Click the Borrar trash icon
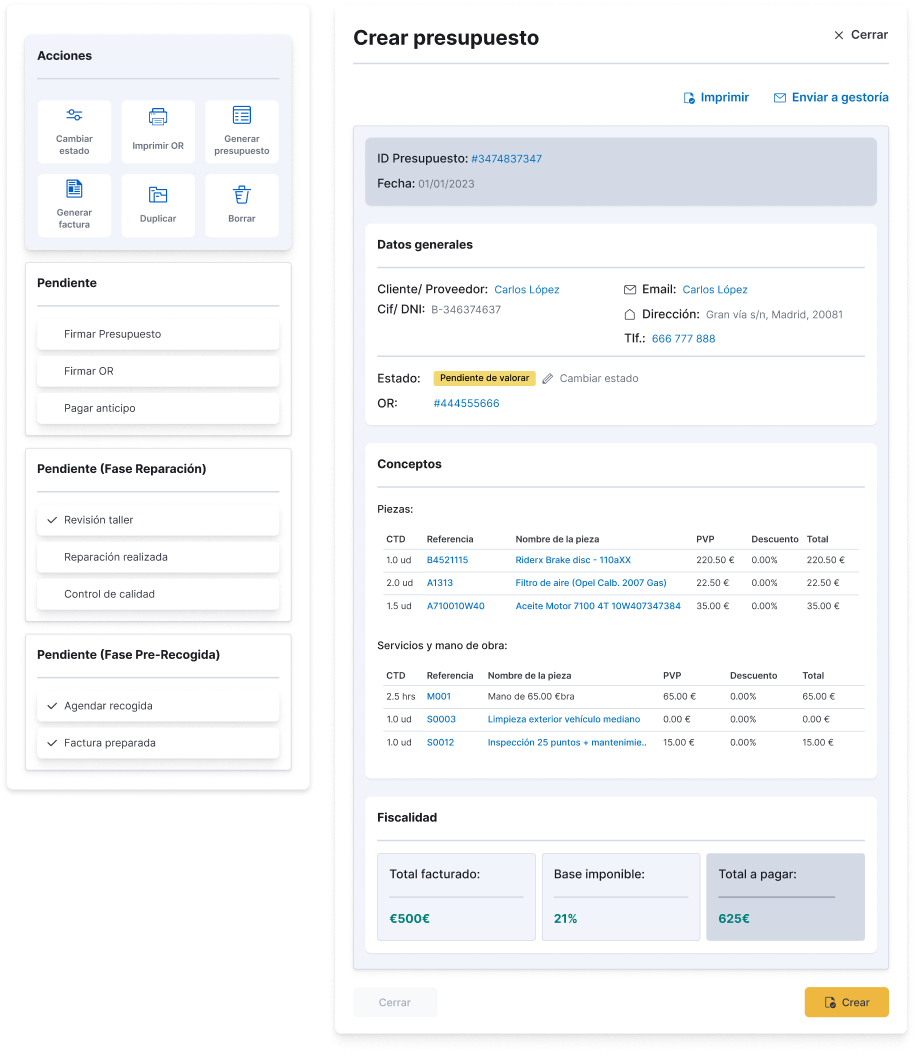 click(x=242, y=195)
